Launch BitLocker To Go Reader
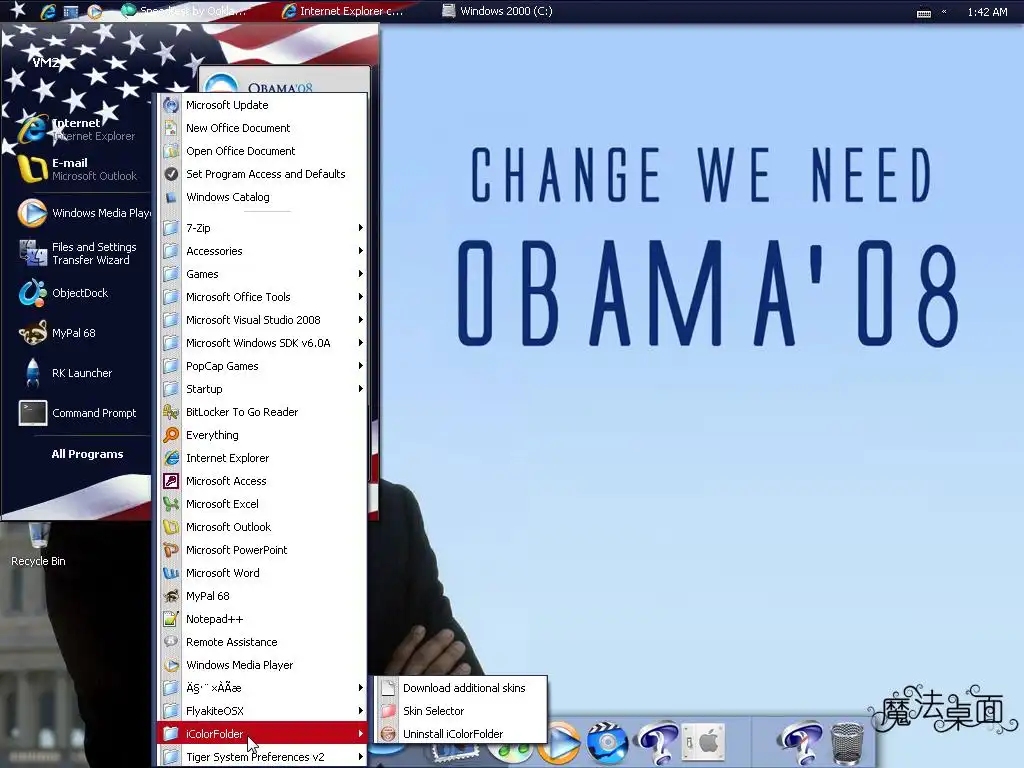Viewport: 1024px width, 768px height. [x=263, y=412]
